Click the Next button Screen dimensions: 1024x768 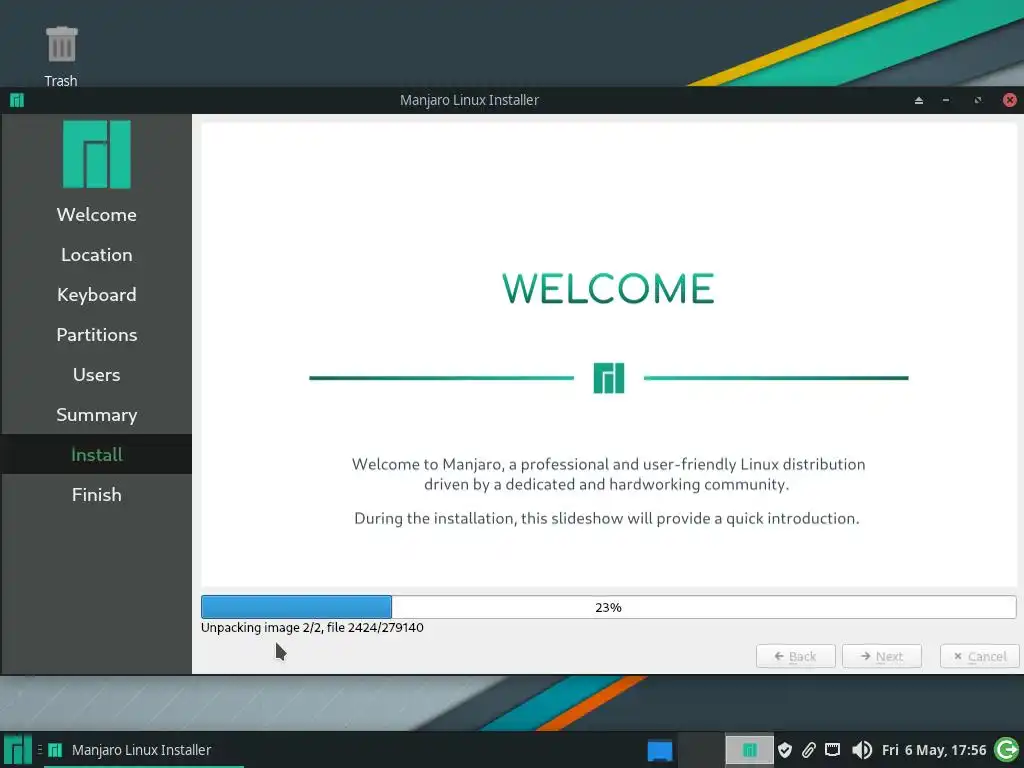coord(882,656)
